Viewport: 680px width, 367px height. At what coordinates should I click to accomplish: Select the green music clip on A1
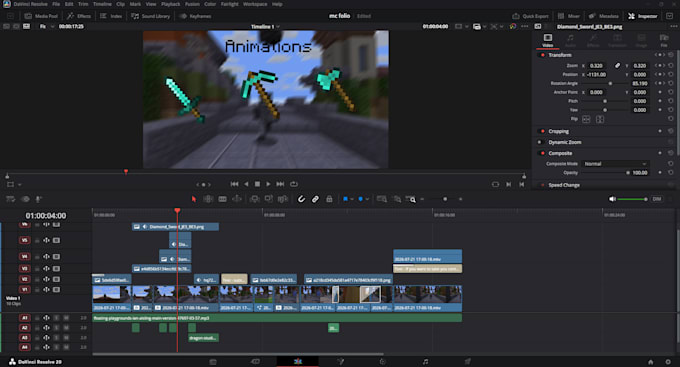pyautogui.click(x=277, y=318)
